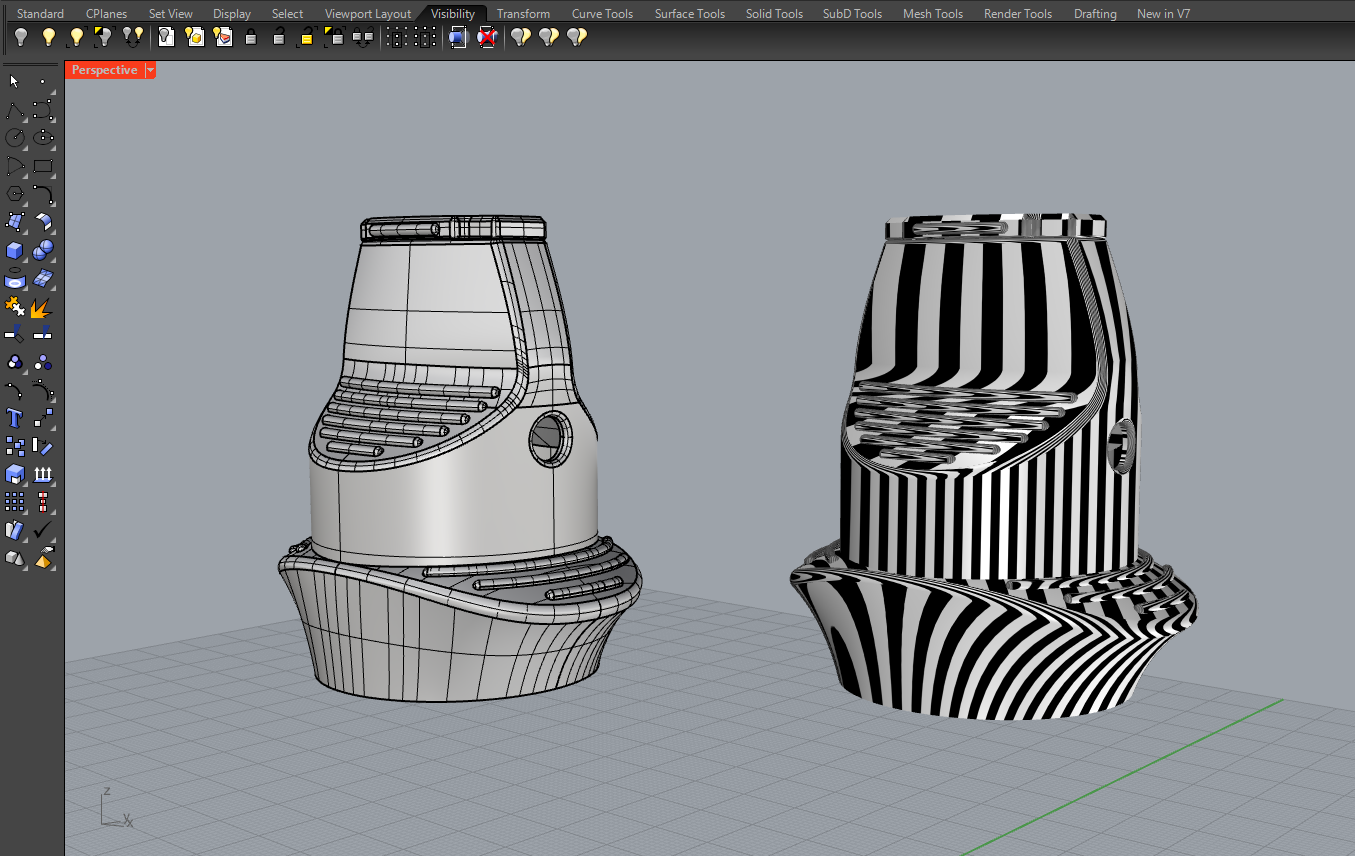
Task: Open the SubD Tools tab
Action: pyautogui.click(x=852, y=14)
